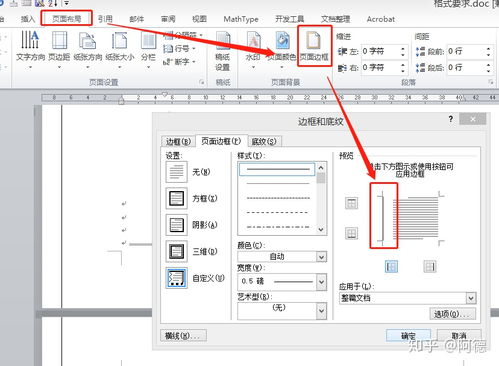
Task: Click the right indent 右 value field
Action: 380,67
